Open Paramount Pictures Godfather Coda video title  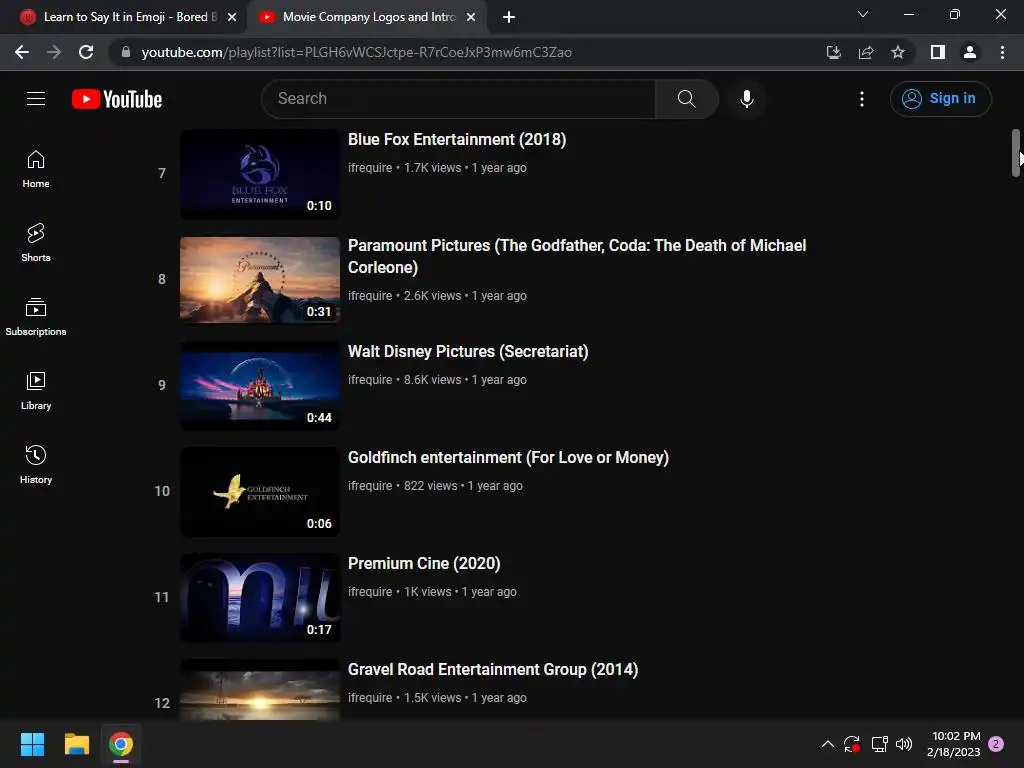(x=577, y=256)
